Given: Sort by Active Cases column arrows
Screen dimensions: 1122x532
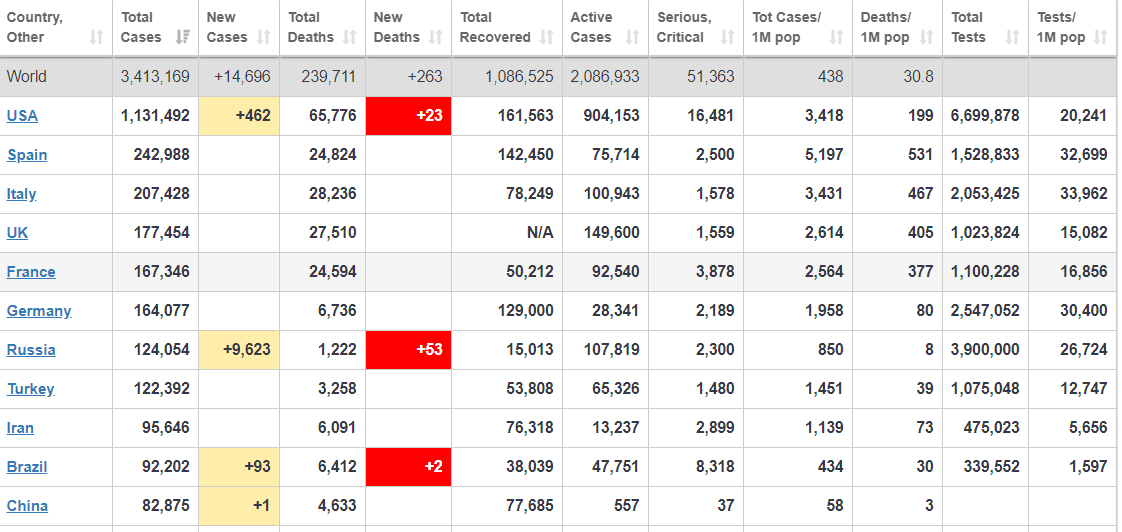Looking at the screenshot, I should (633, 37).
